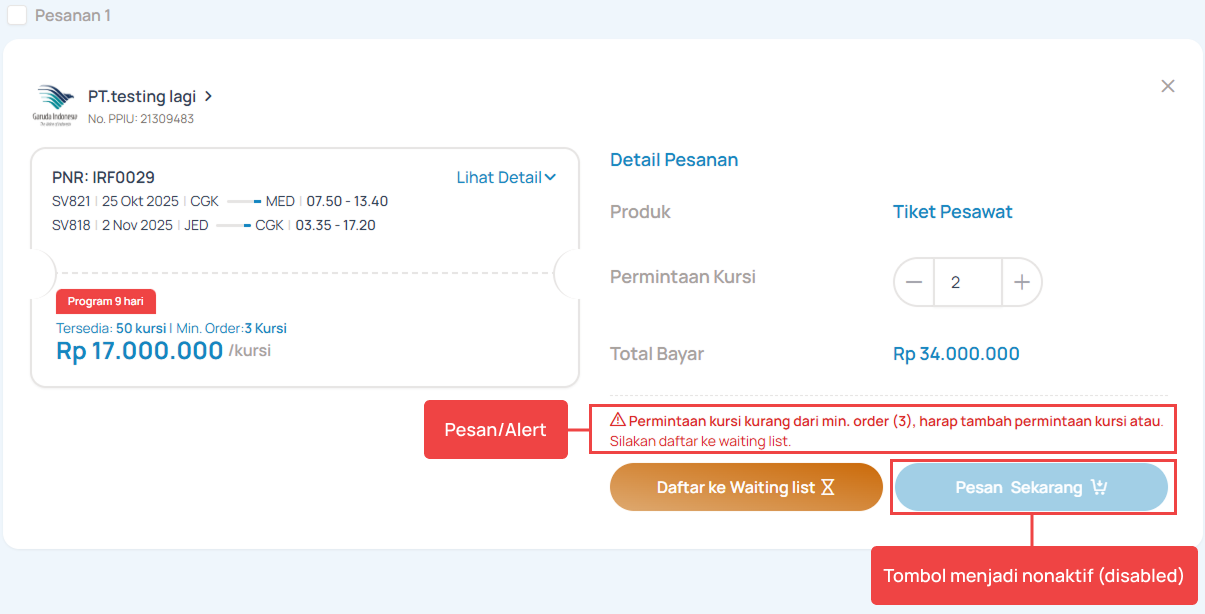Click the Total Bayar amount Rp 34.000.000
The height and width of the screenshot is (614, 1205).
(956, 354)
